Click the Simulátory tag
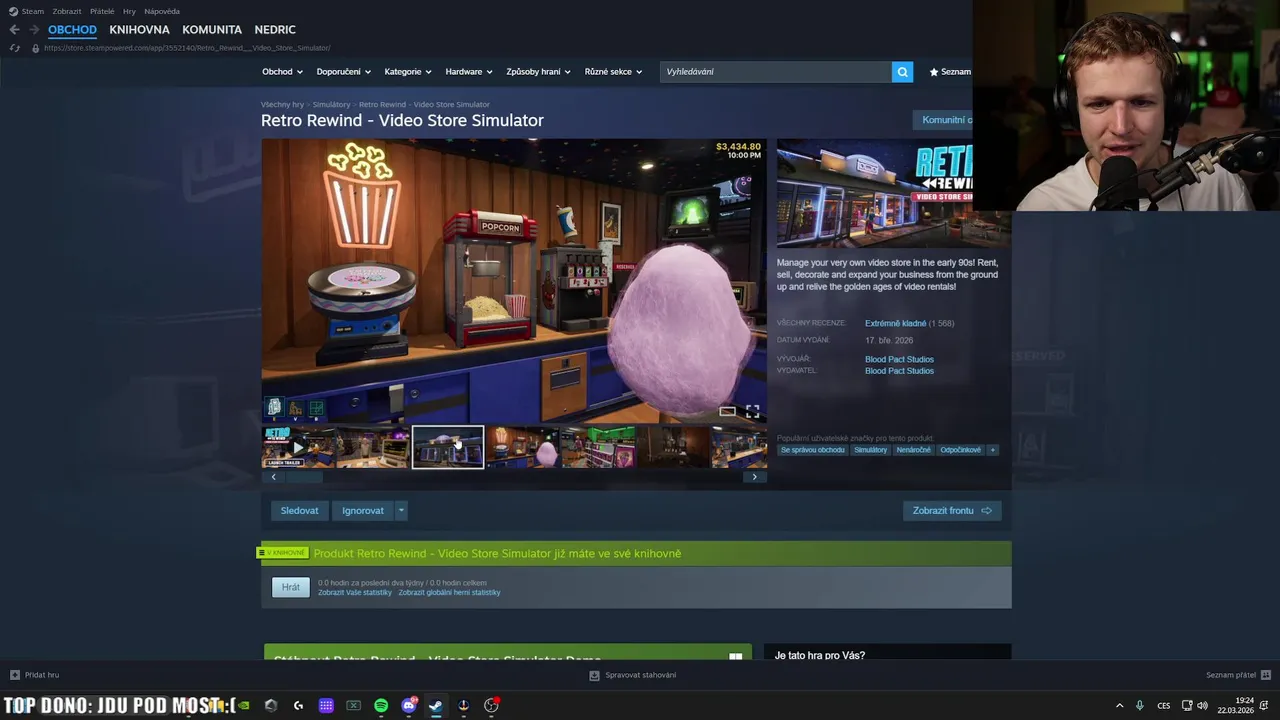Image resolution: width=1280 pixels, height=720 pixels. pyautogui.click(x=870, y=450)
